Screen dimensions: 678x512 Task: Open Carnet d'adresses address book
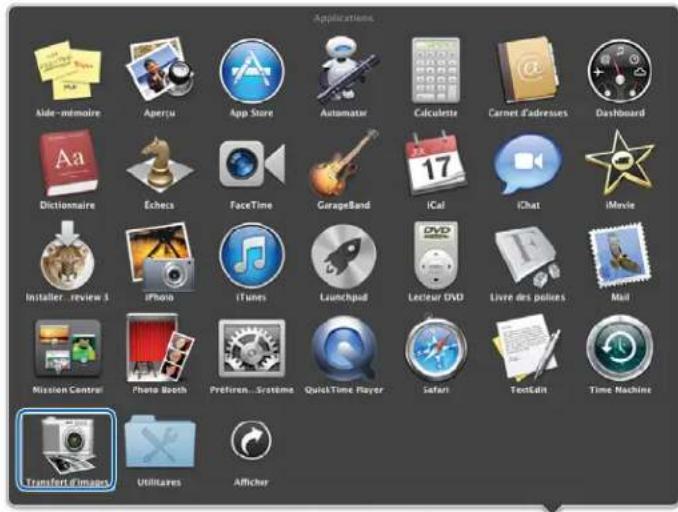pyautogui.click(x=528, y=70)
